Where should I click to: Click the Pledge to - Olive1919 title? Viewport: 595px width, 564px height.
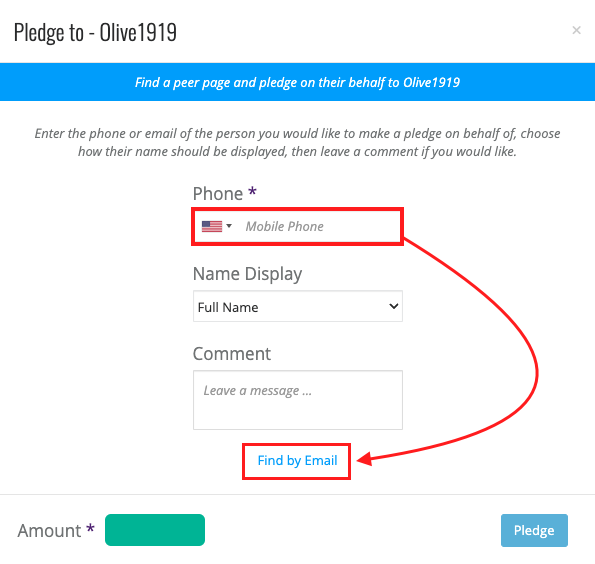tap(95, 32)
